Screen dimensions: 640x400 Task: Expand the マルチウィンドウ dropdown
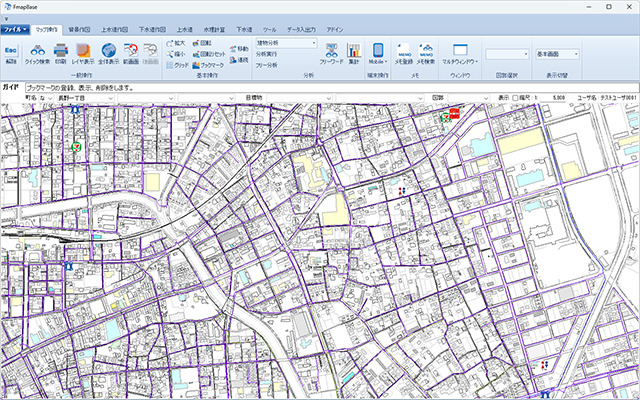click(x=461, y=53)
